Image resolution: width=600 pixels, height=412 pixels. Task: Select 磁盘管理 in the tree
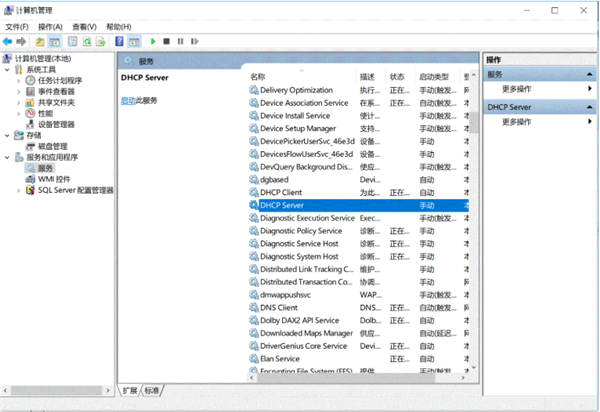(52, 146)
